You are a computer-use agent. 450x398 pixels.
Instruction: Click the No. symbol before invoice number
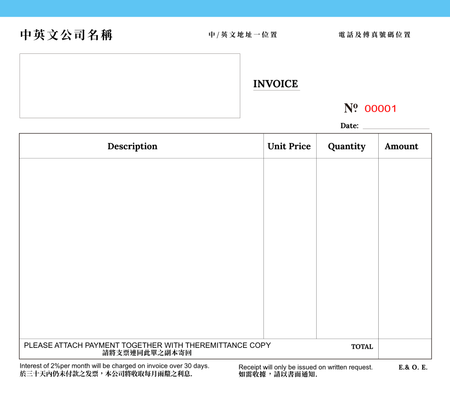tap(351, 108)
